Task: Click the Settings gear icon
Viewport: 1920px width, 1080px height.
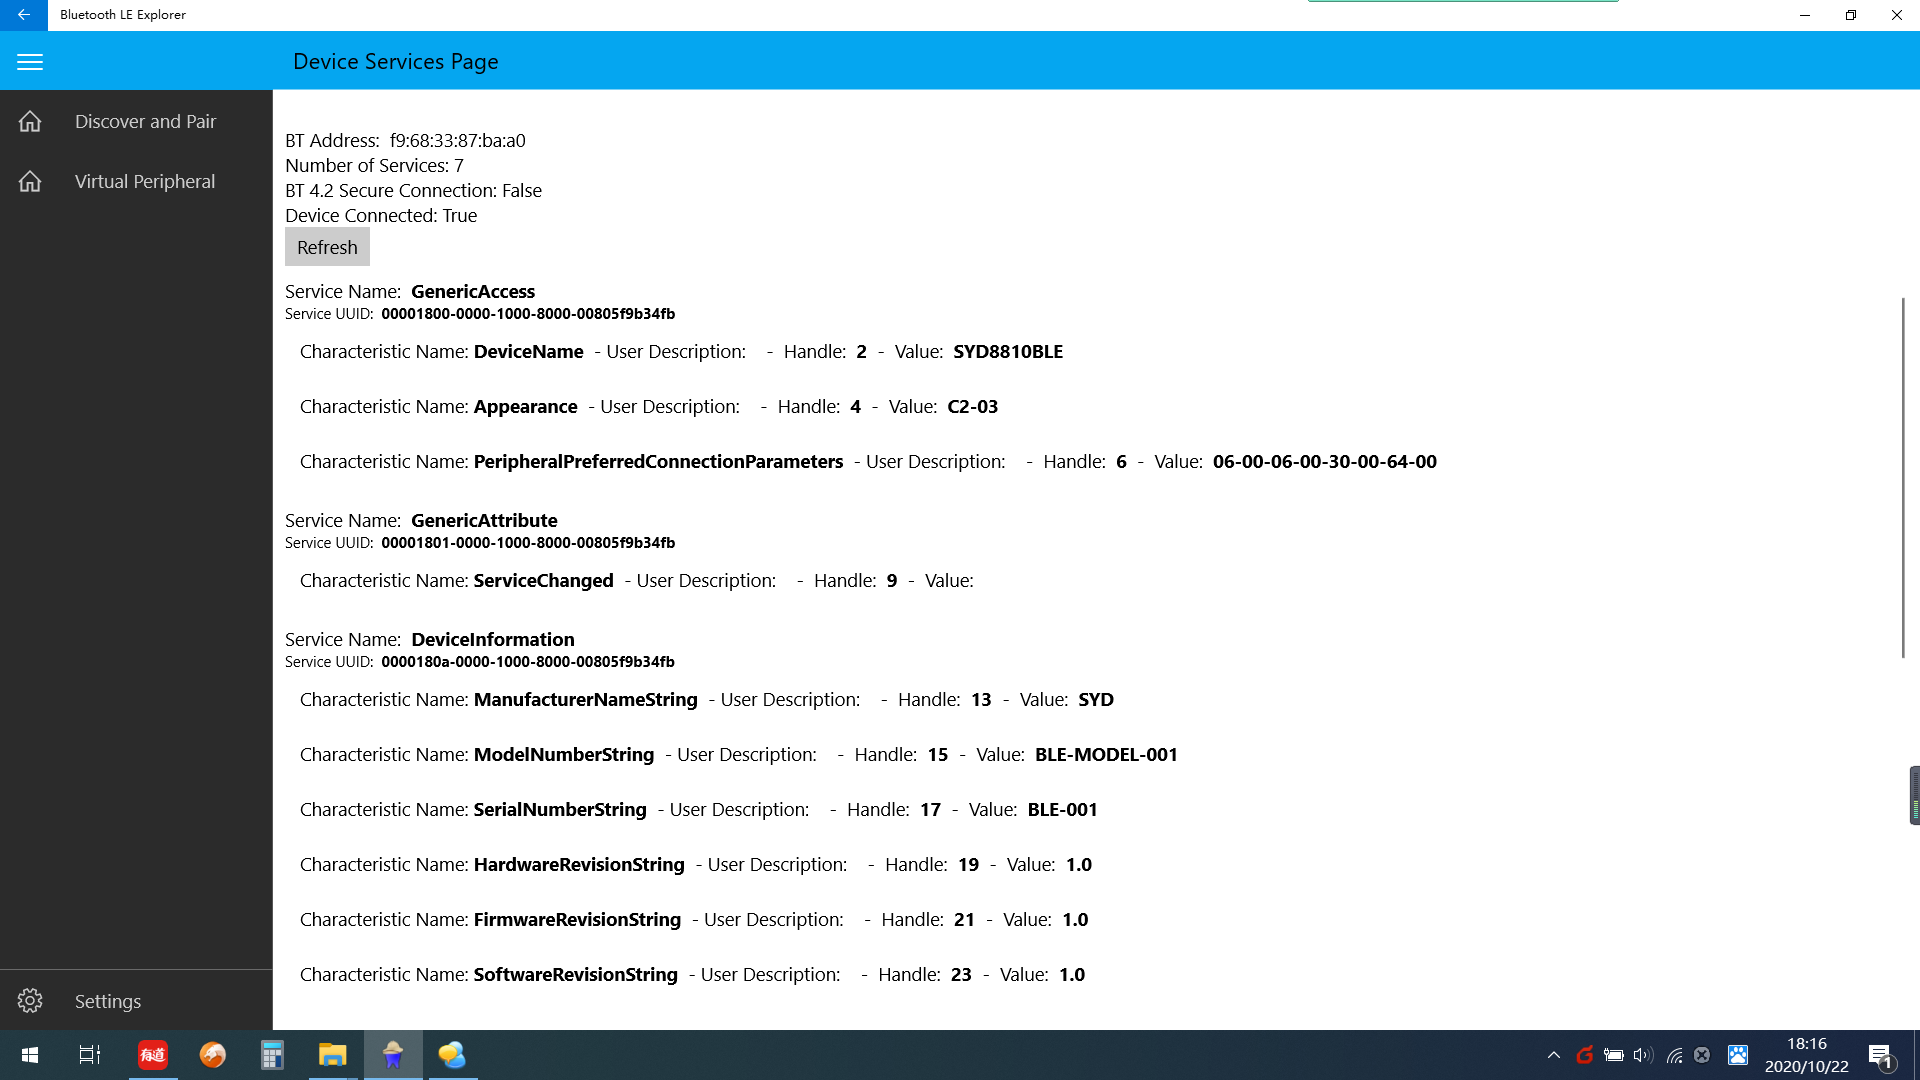Action: point(30,1001)
